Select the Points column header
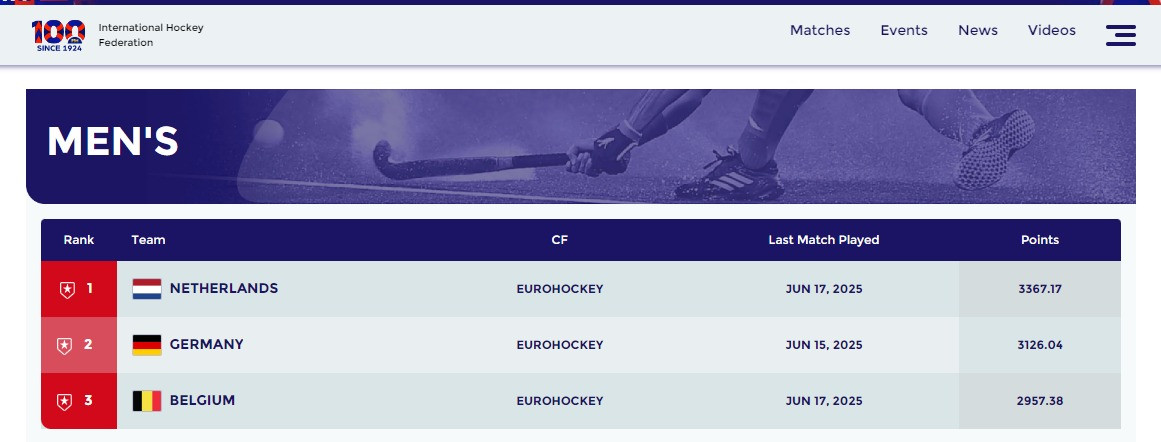Image resolution: width=1161 pixels, height=442 pixels. coord(1040,240)
